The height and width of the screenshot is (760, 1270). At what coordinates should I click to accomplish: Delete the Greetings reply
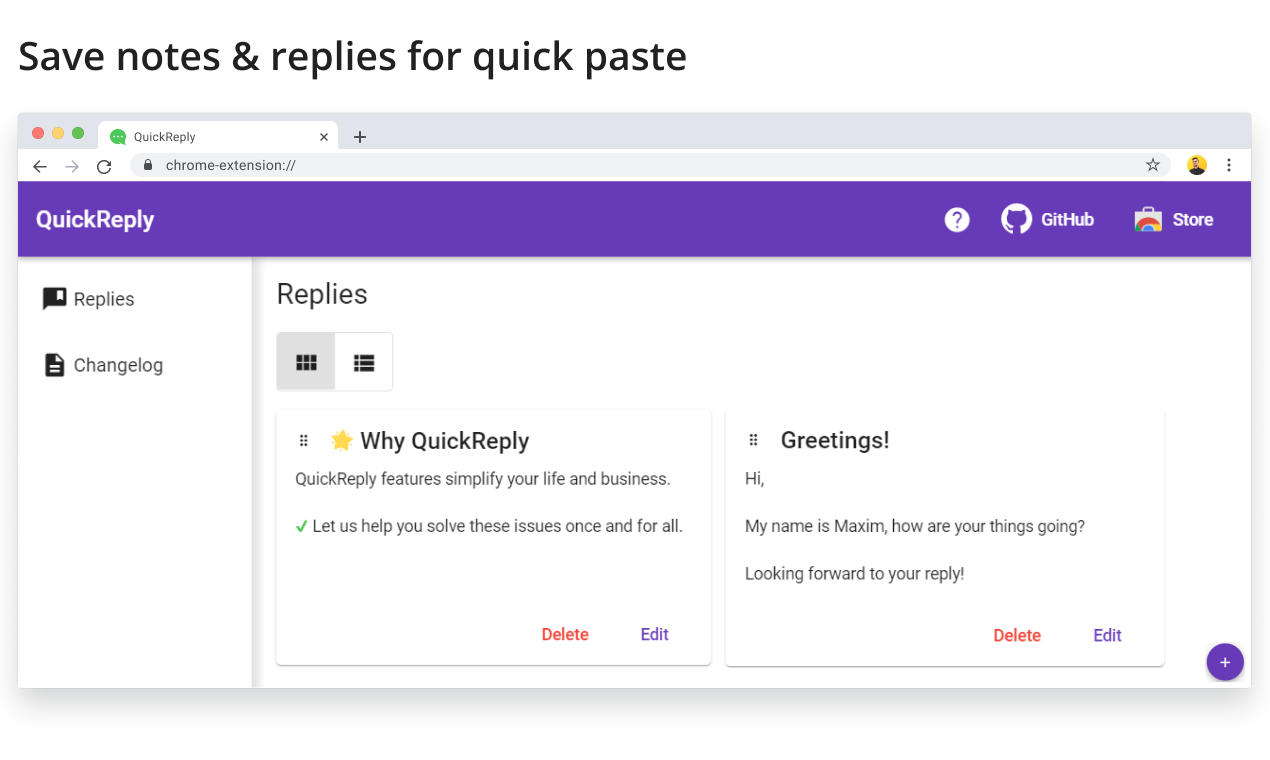click(x=1016, y=634)
